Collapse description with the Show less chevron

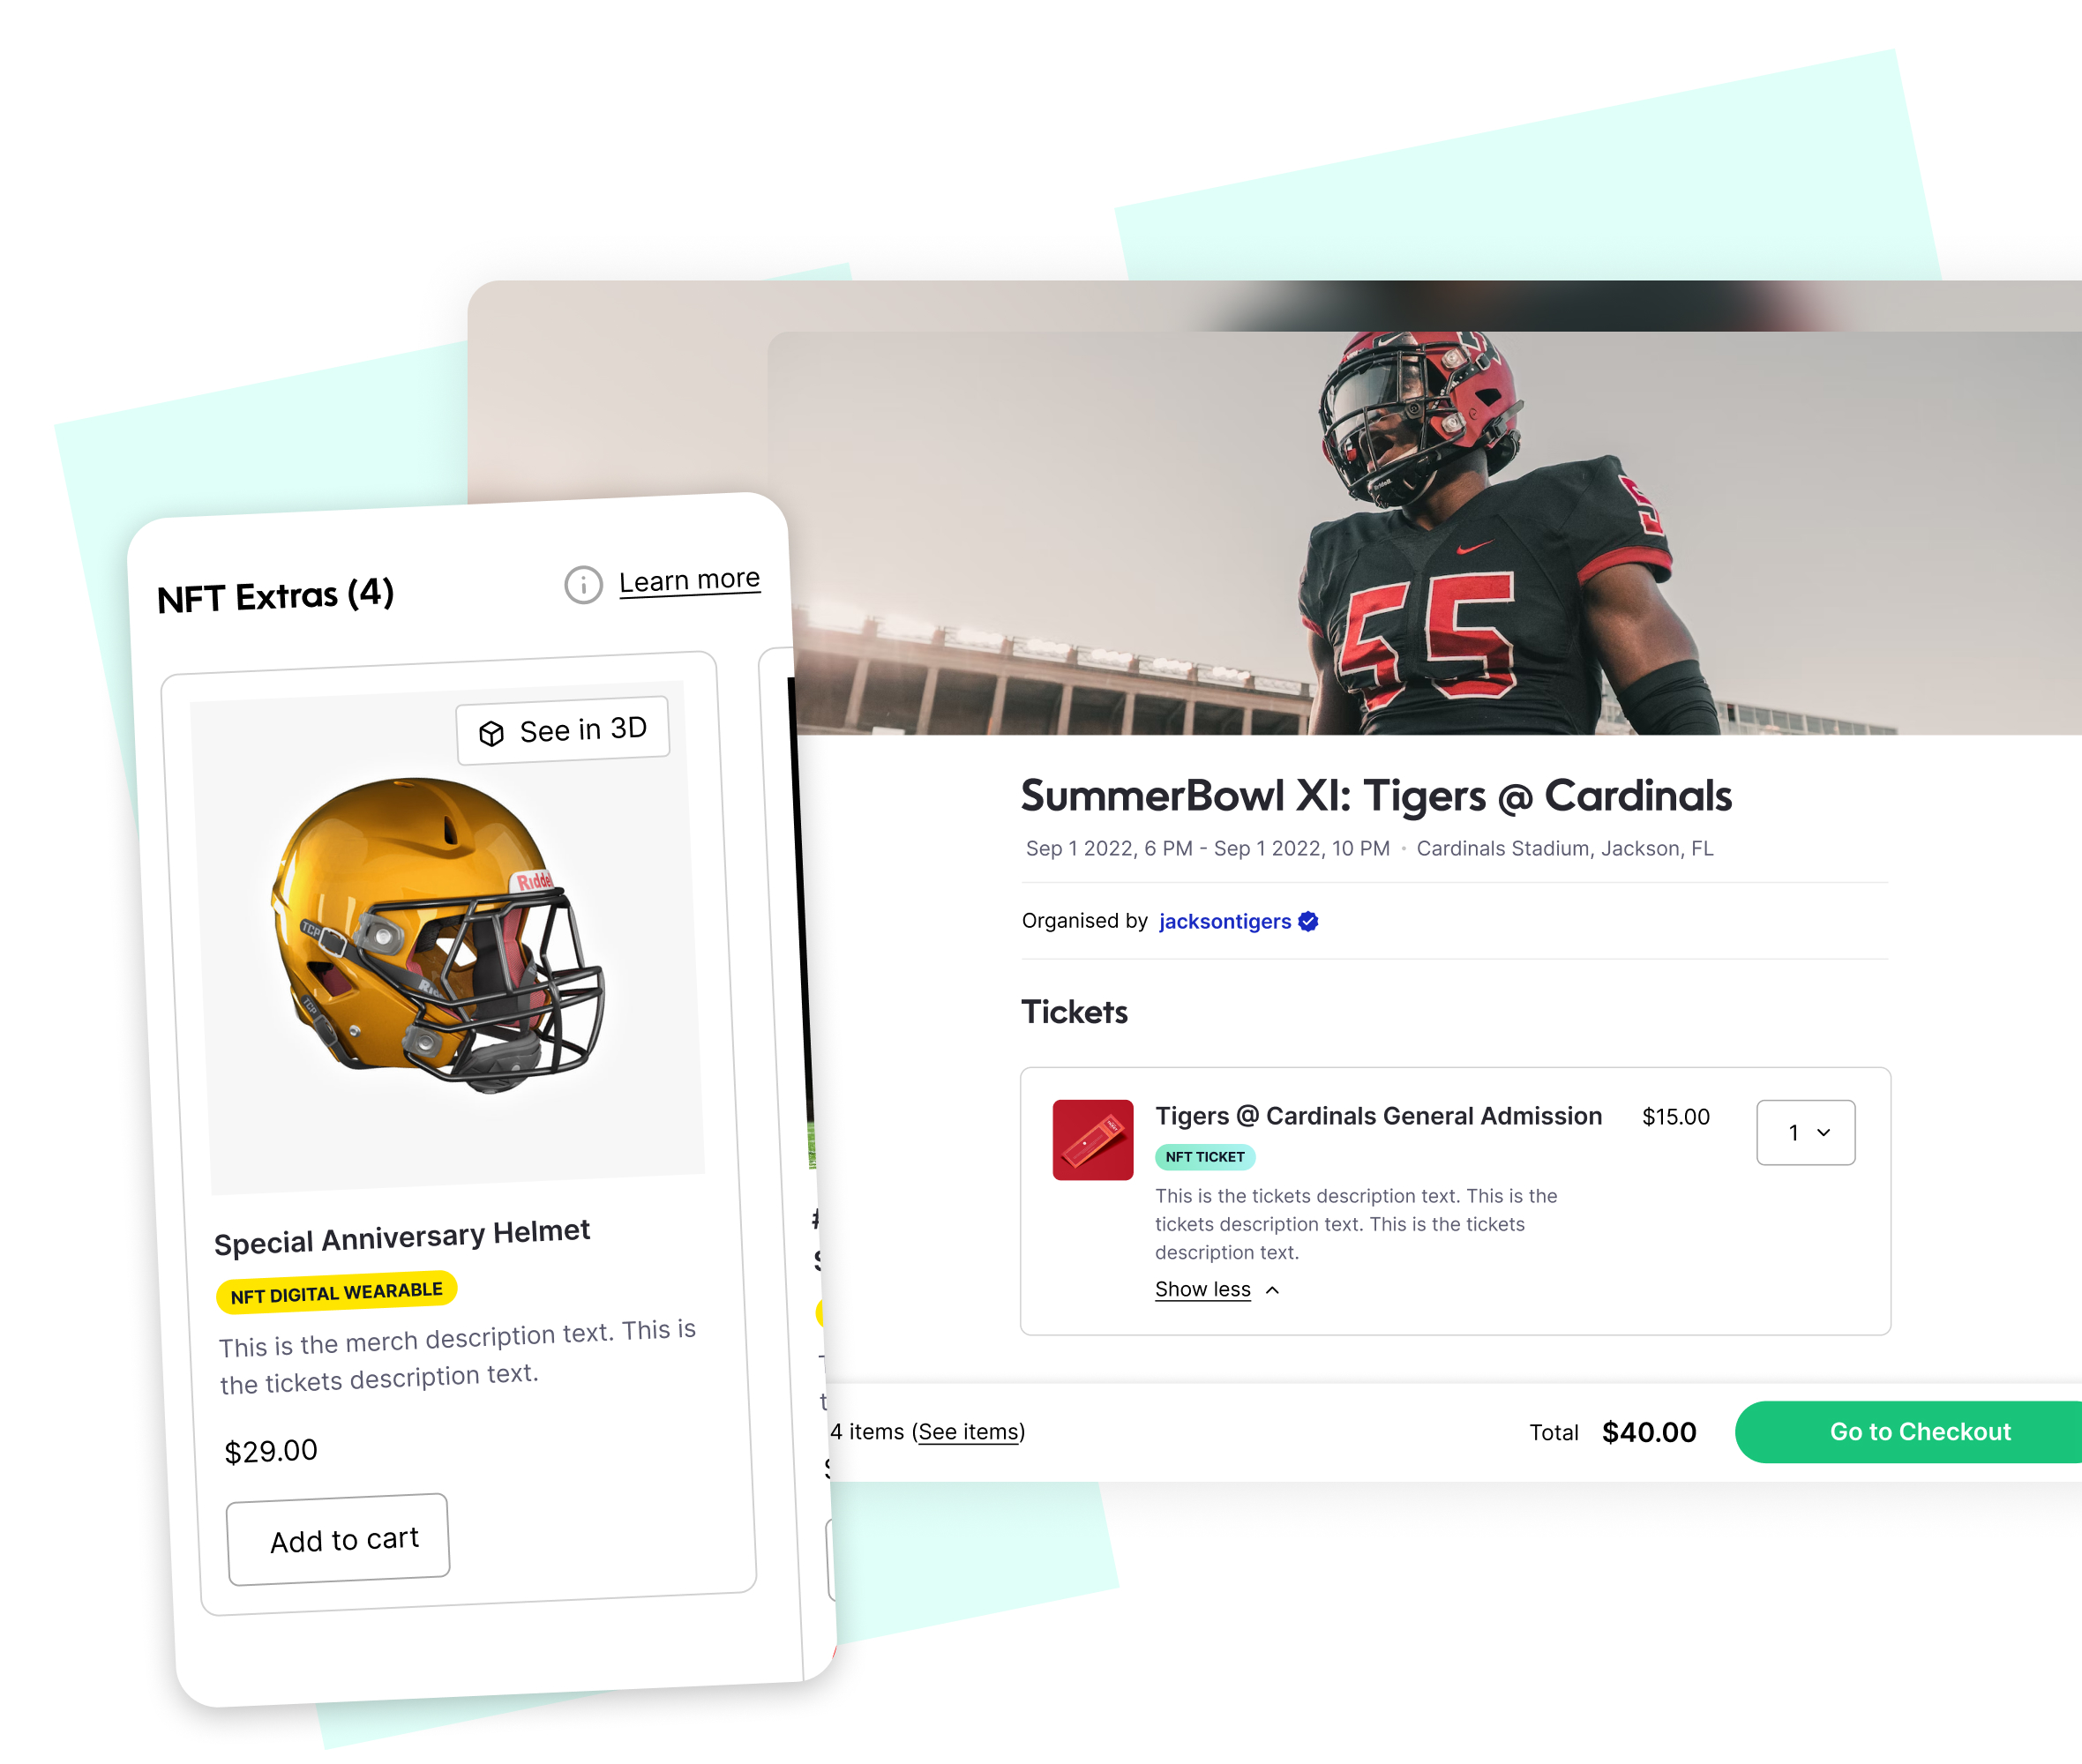(x=1272, y=1290)
